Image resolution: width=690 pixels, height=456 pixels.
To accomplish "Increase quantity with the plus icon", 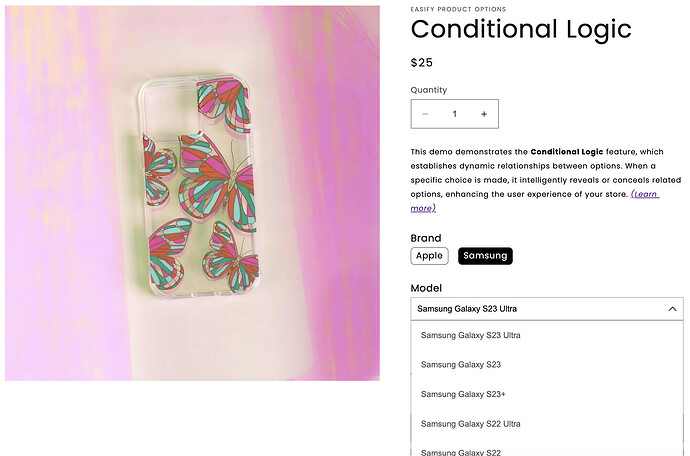I will (484, 114).
